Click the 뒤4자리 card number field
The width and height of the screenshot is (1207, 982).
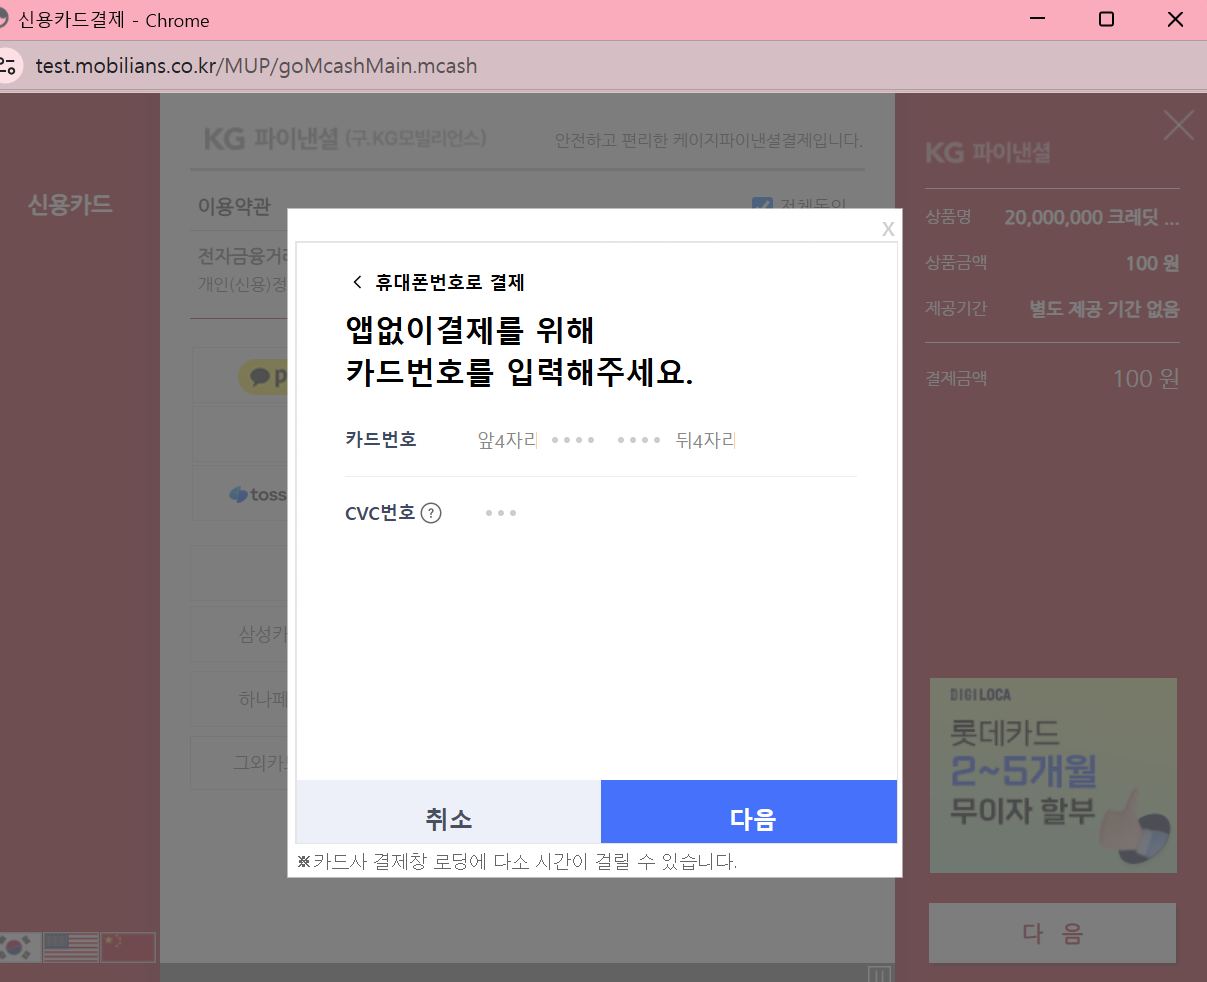706,440
